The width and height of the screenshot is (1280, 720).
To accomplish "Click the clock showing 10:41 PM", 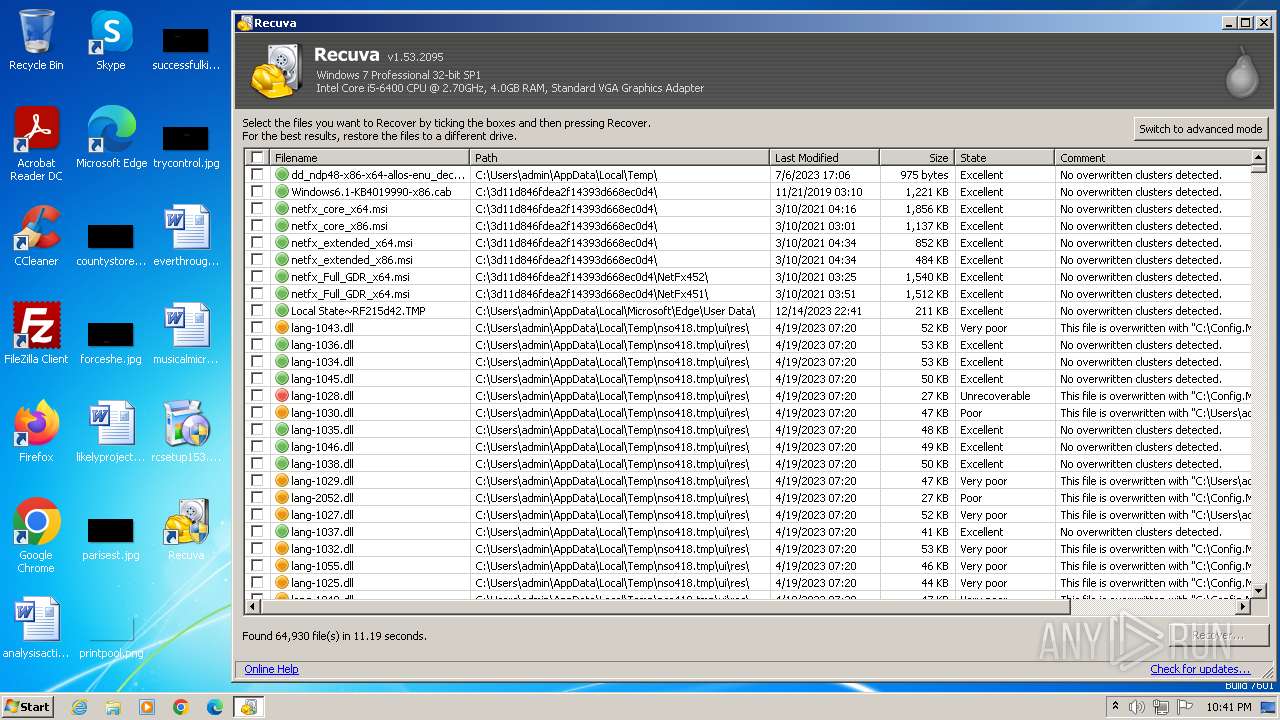I will (x=1228, y=707).
